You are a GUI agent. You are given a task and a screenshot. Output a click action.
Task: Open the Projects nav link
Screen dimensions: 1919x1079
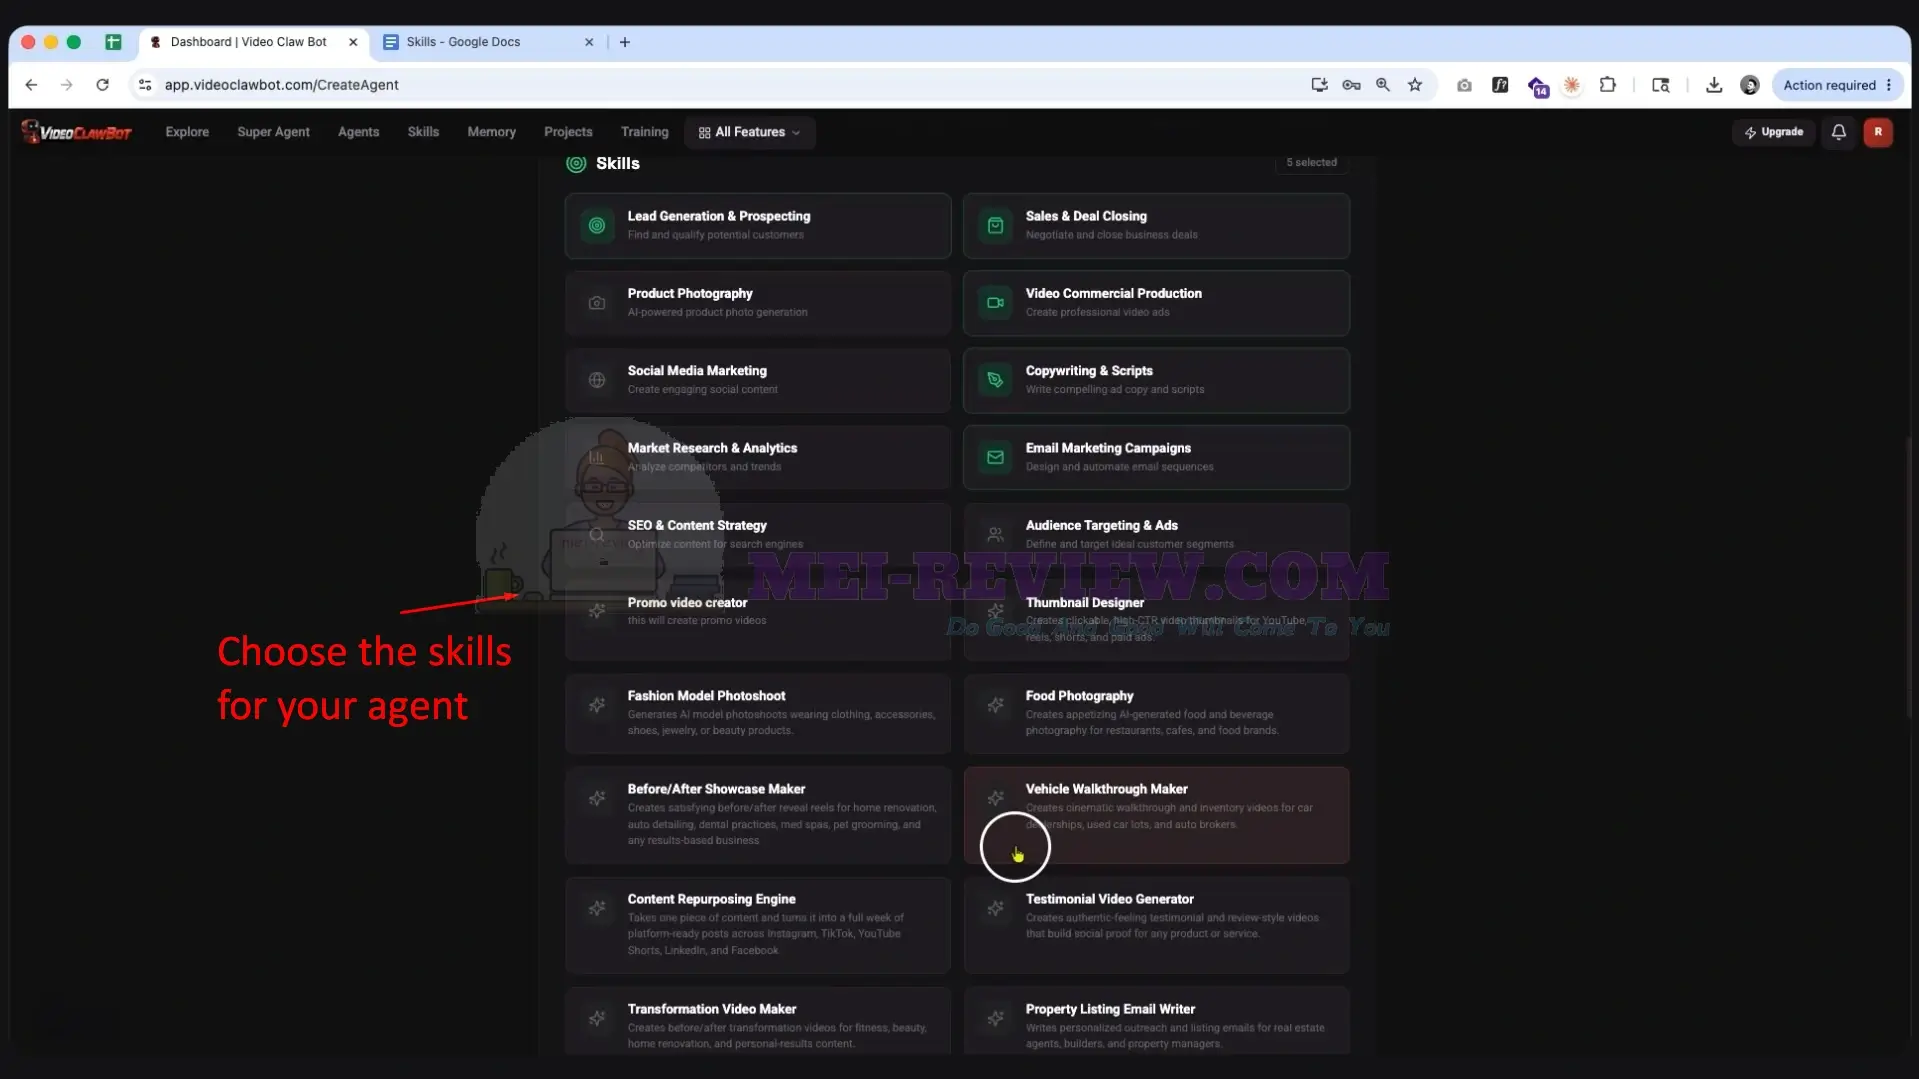(568, 132)
